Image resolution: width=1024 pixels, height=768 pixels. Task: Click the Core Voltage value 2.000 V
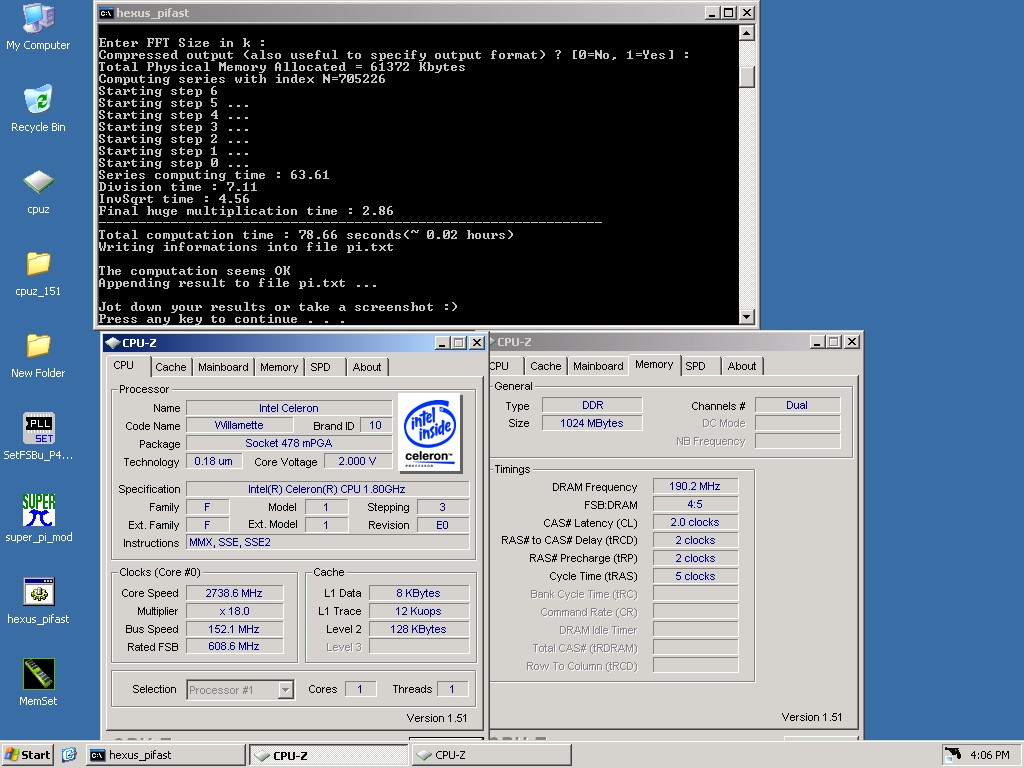357,461
